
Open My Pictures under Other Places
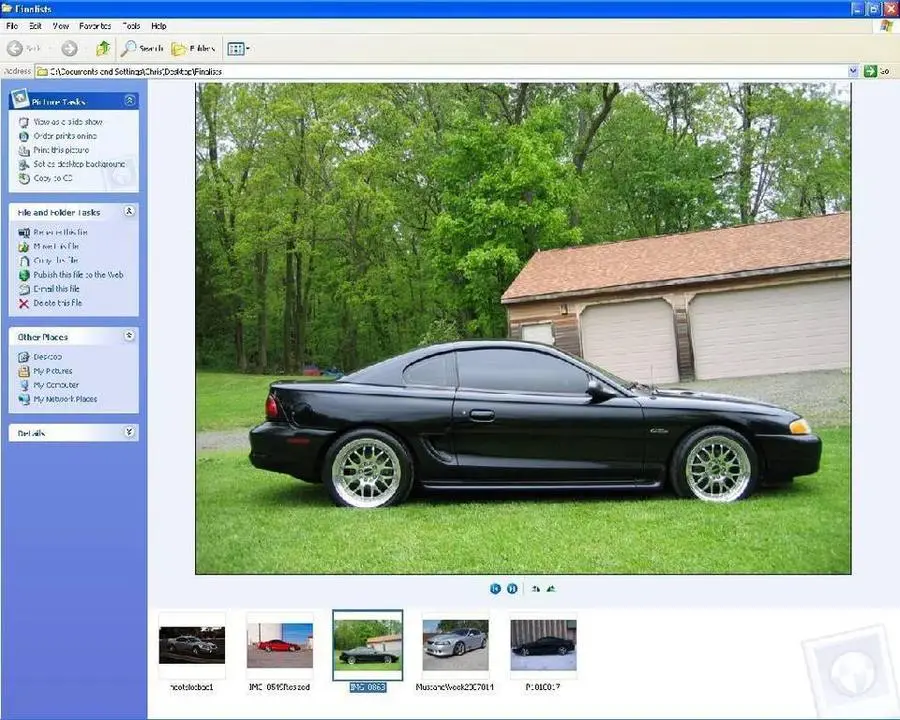[52, 371]
